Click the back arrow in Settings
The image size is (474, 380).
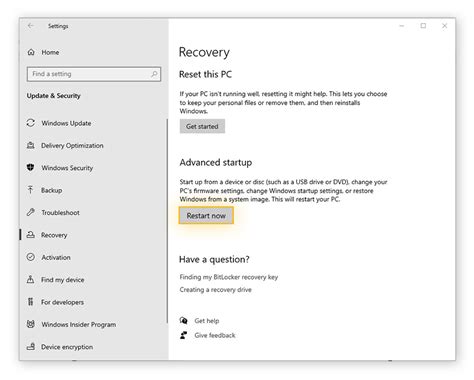[x=31, y=26]
